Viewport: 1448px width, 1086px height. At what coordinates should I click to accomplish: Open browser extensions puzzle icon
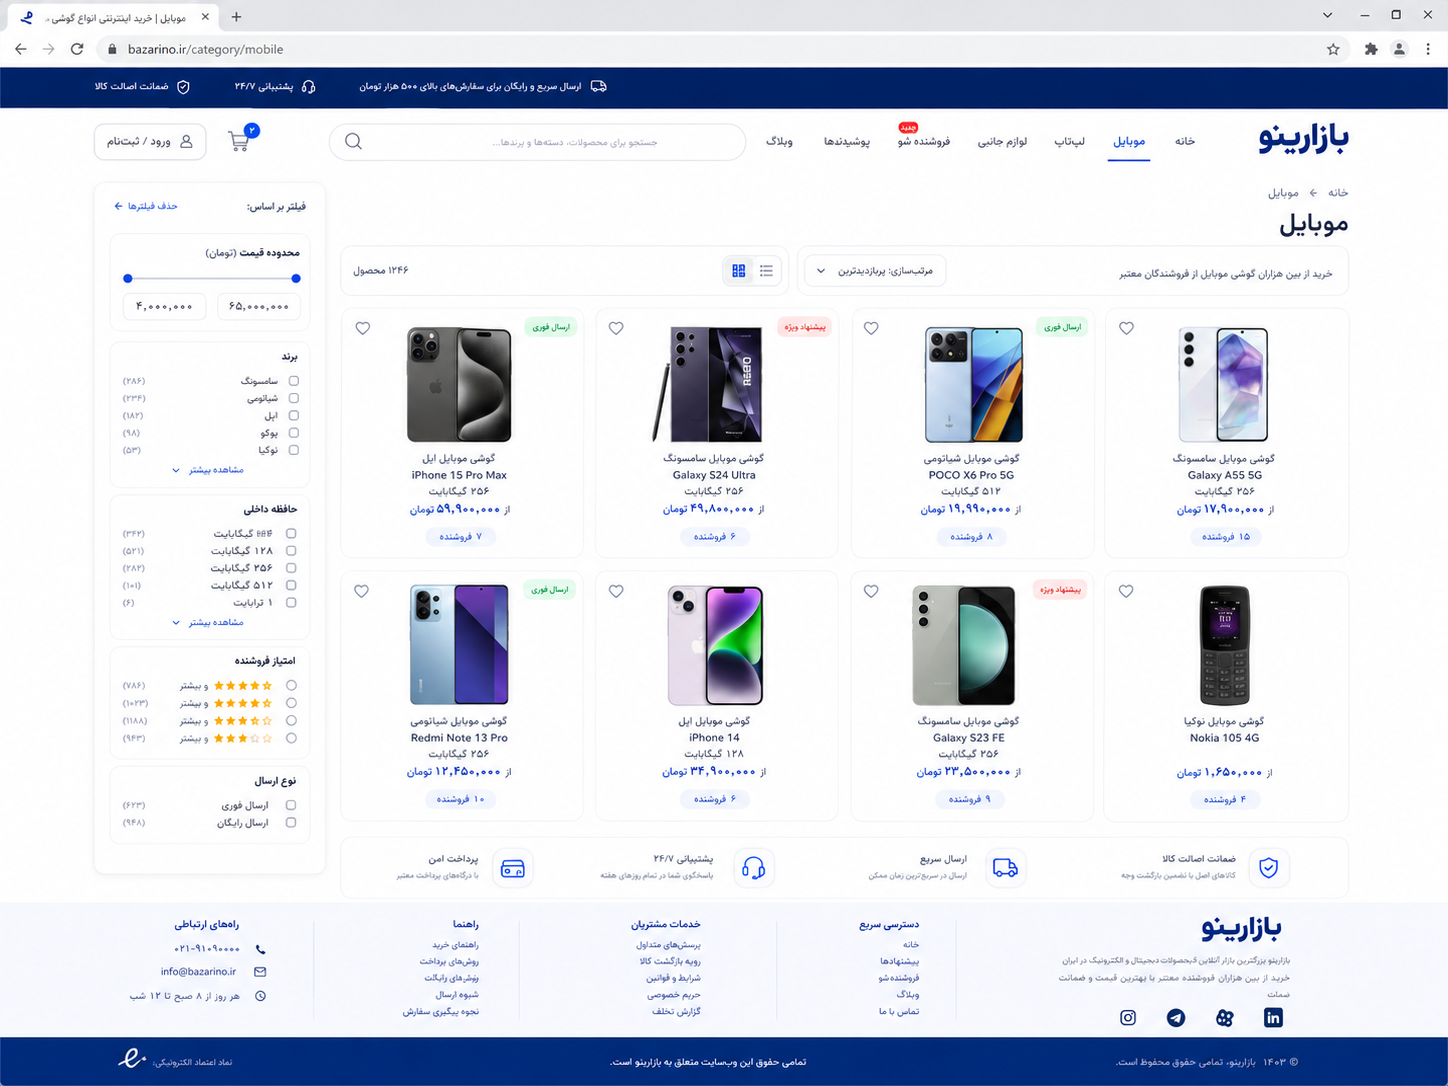tap(1371, 49)
